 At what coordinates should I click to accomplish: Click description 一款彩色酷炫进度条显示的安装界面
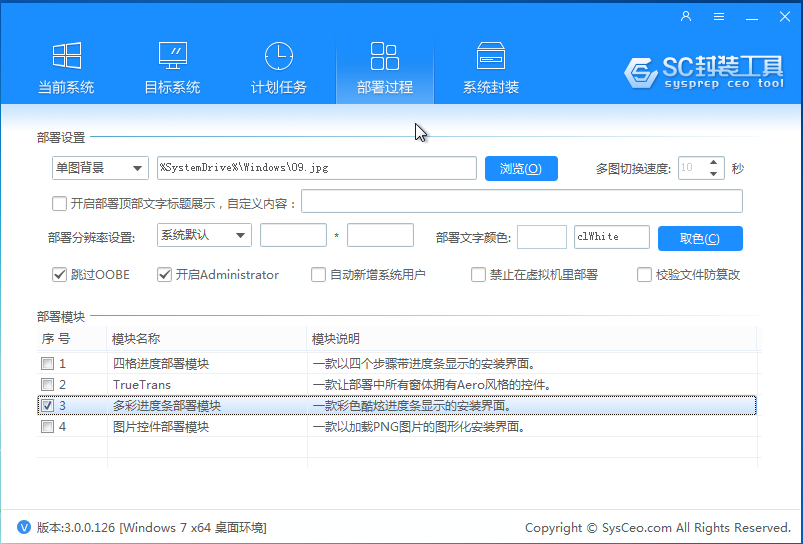tap(412, 406)
